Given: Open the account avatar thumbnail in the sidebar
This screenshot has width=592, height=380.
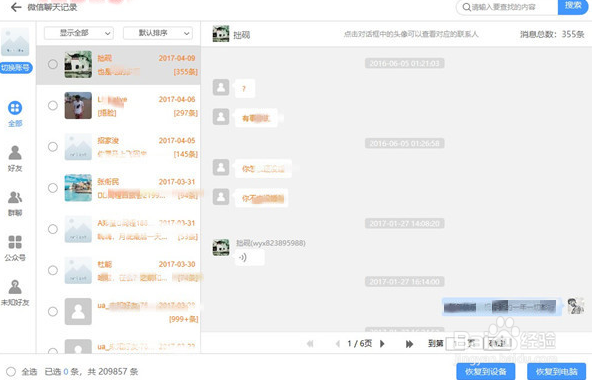Looking at the screenshot, I should [15, 42].
